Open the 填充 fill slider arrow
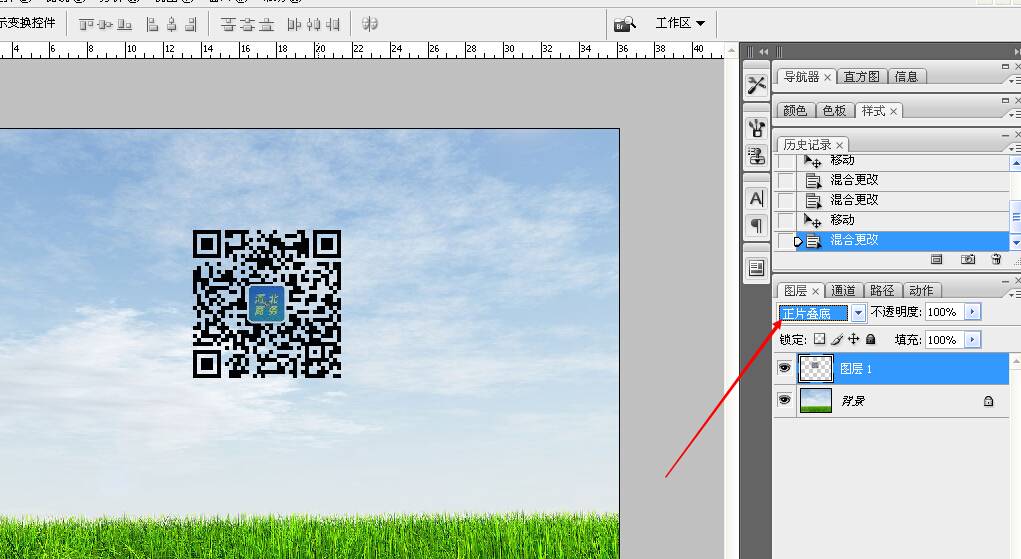Screen dimensions: 1021x559 pyautogui.click(x=972, y=339)
